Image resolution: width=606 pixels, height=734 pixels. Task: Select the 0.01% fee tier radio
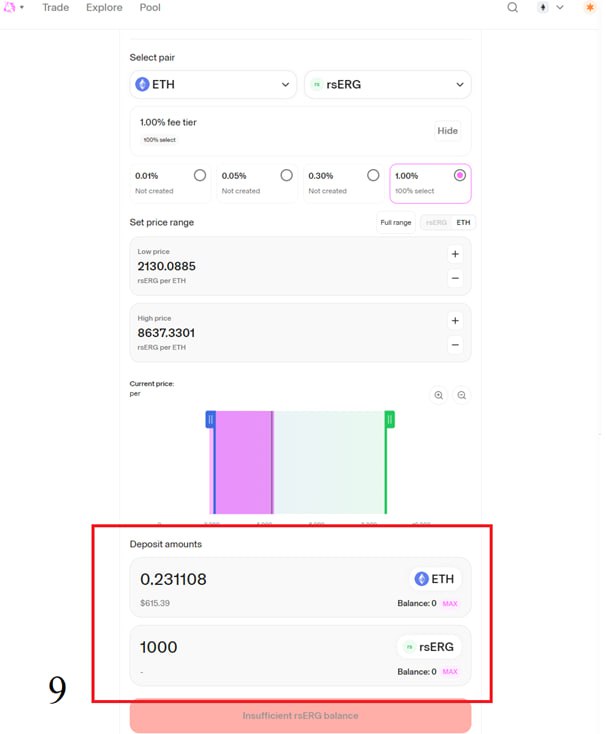[x=200, y=175]
